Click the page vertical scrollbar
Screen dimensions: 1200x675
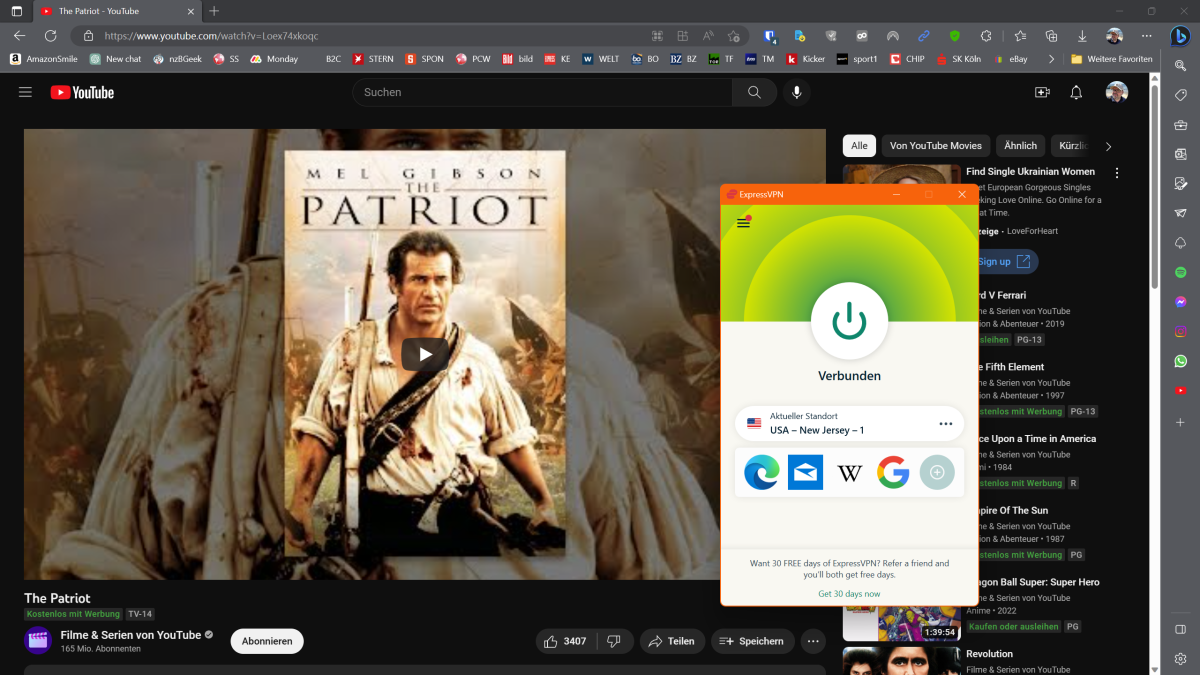(1155, 187)
